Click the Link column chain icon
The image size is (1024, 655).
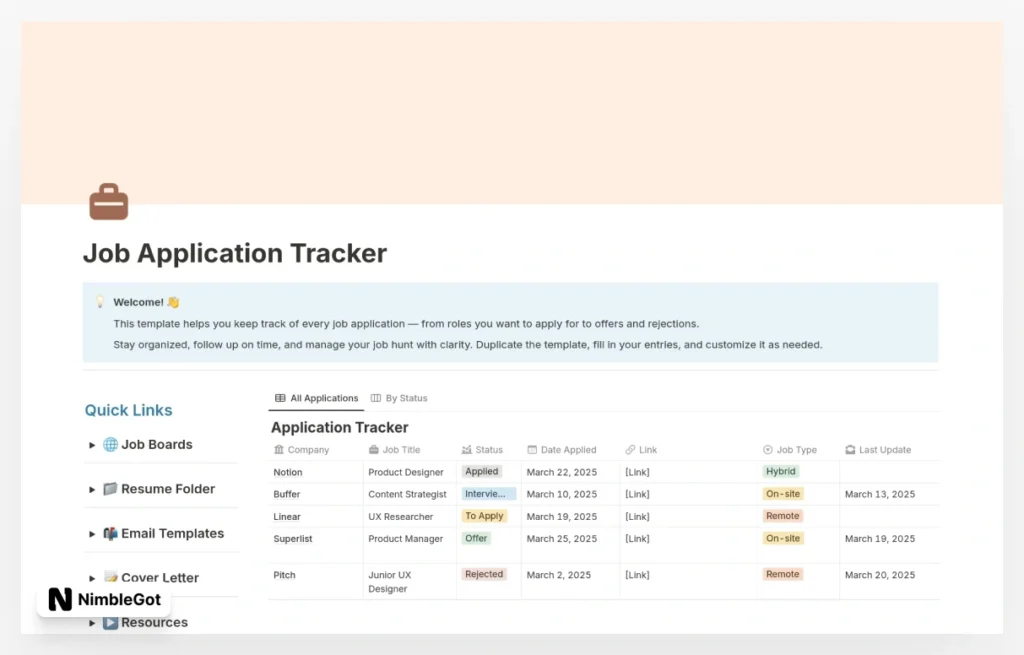point(630,449)
